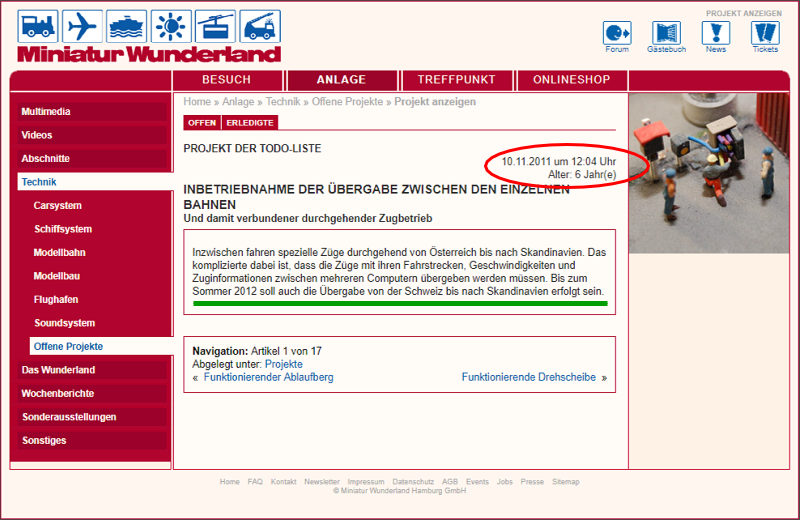Screen dimensions: 800x520
Task: Open Sitemap link in the footer
Action: 566,482
